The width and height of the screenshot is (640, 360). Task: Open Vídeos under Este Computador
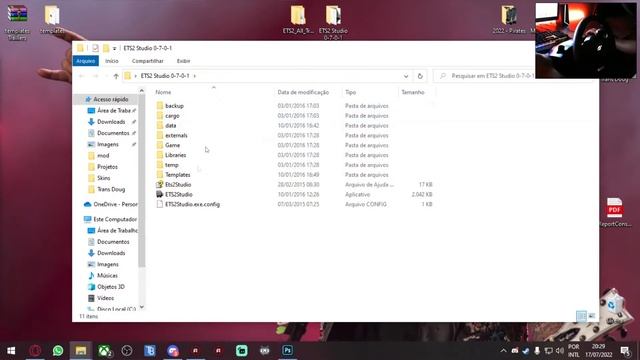(x=105, y=298)
